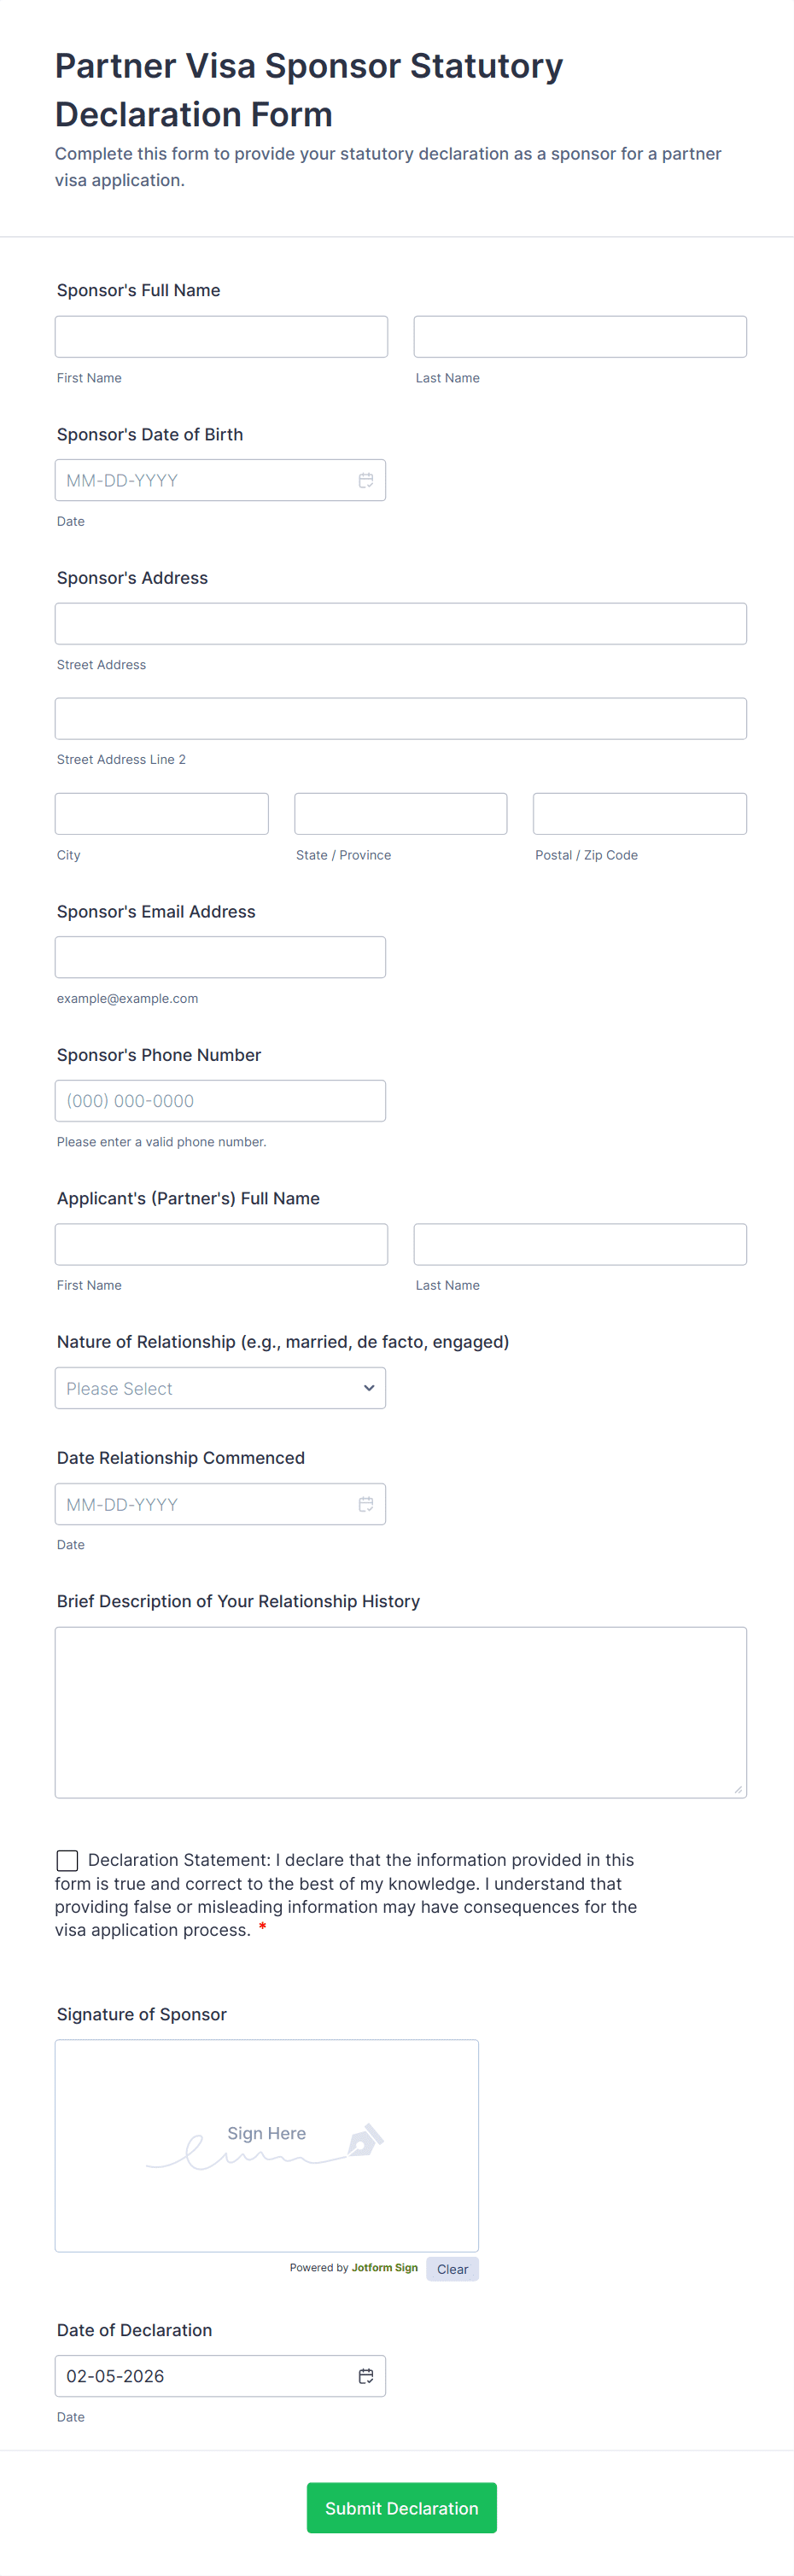
Task: Focus the Sponsor's Last Name field
Action: [580, 337]
